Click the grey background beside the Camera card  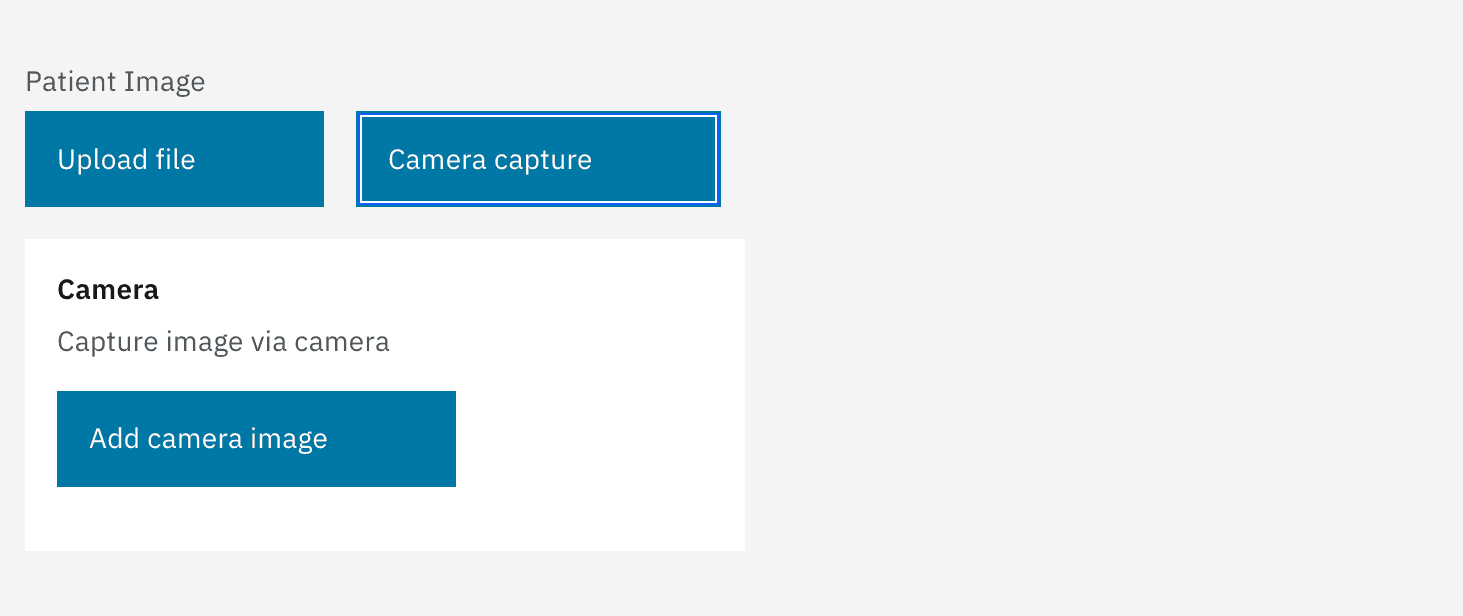tap(1100, 400)
